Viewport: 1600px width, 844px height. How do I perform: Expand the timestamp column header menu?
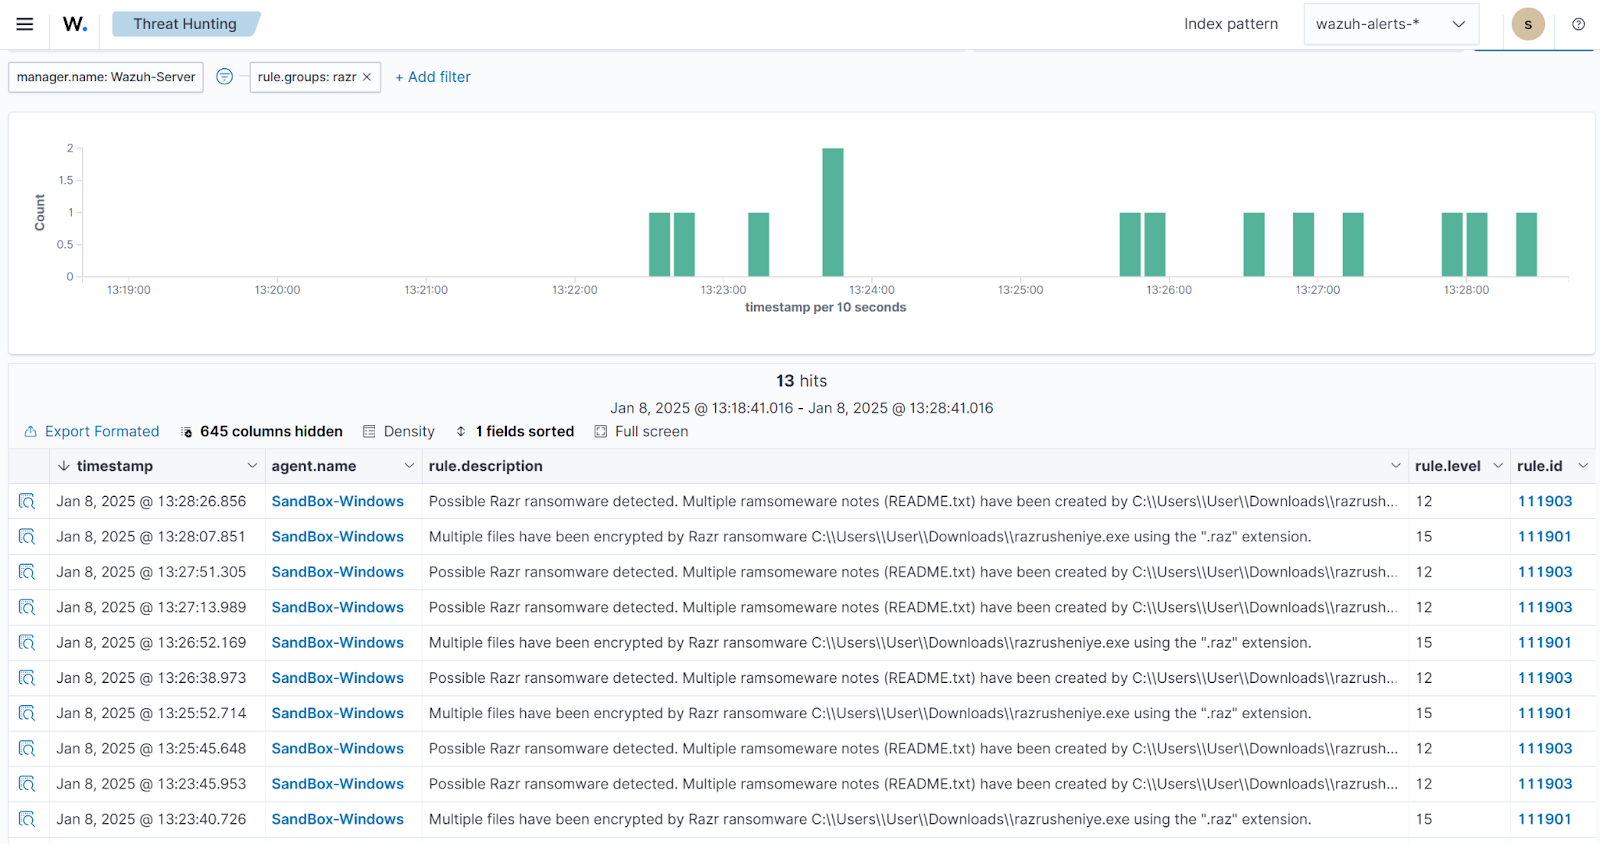tap(252, 466)
